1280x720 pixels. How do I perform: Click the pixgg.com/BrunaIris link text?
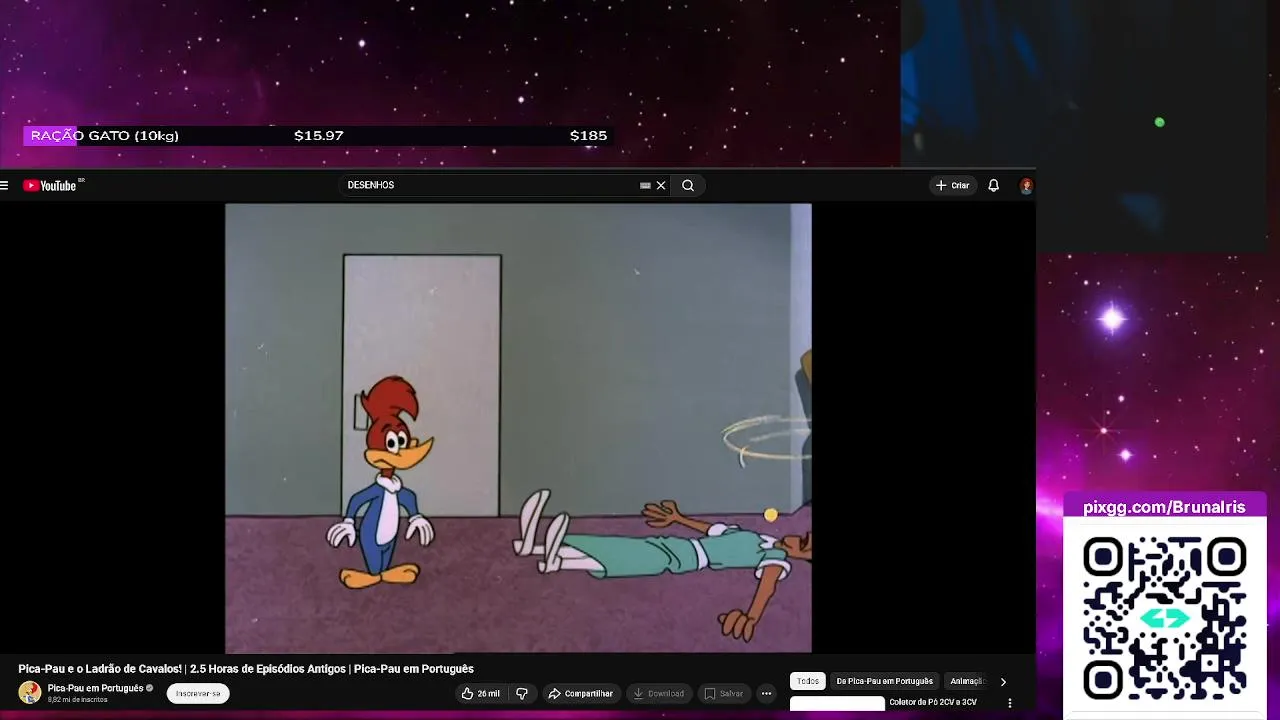(x=1164, y=507)
